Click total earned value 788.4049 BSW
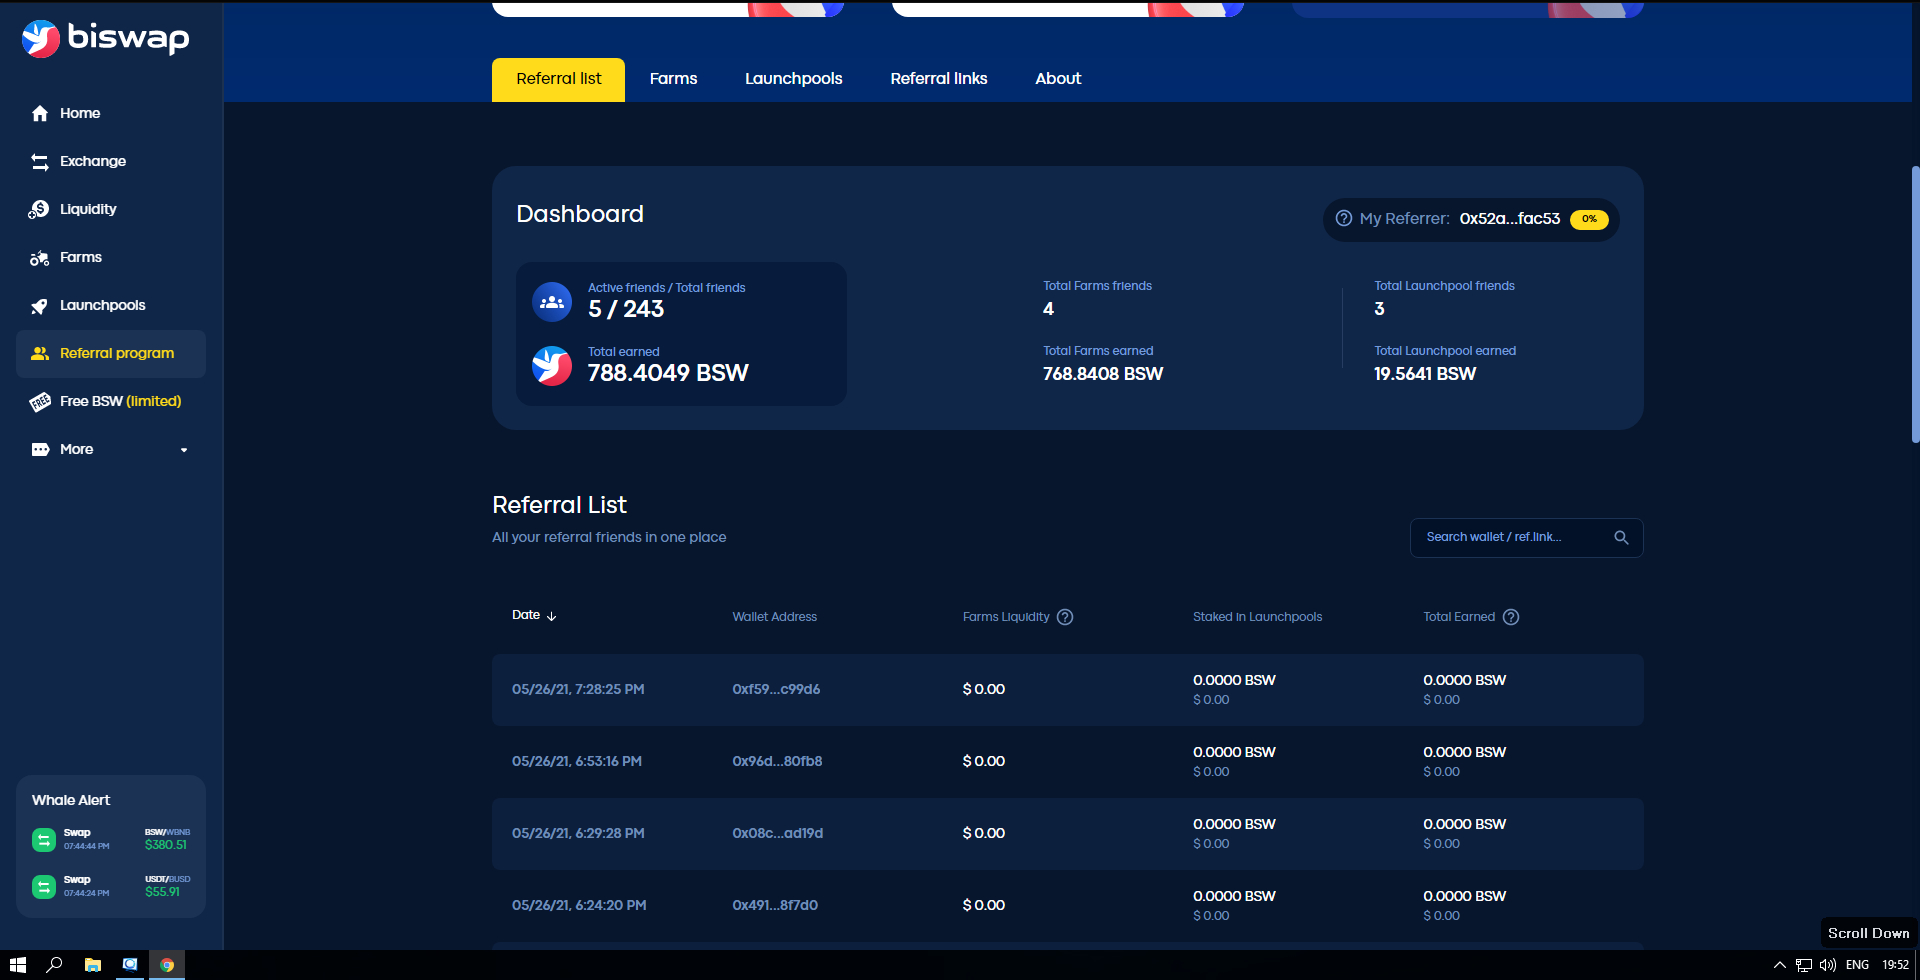Image resolution: width=1920 pixels, height=980 pixels. (668, 373)
